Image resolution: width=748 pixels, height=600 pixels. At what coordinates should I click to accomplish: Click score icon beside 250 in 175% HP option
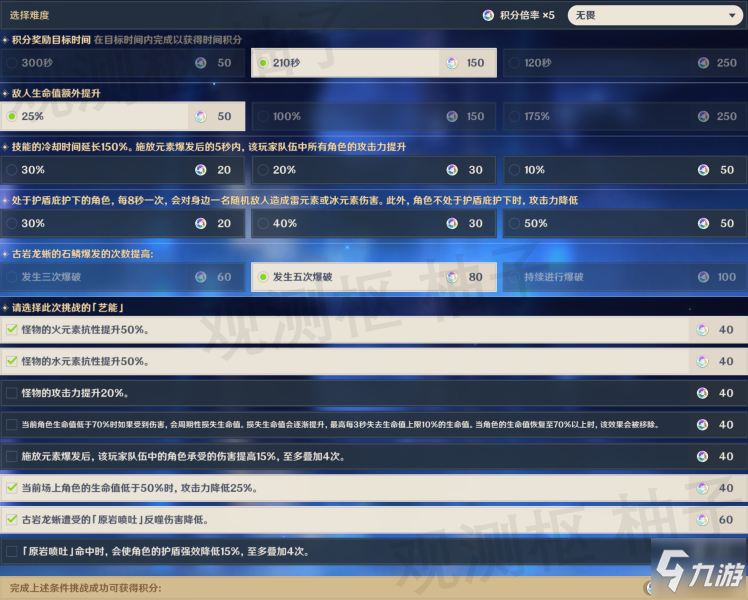(x=703, y=116)
